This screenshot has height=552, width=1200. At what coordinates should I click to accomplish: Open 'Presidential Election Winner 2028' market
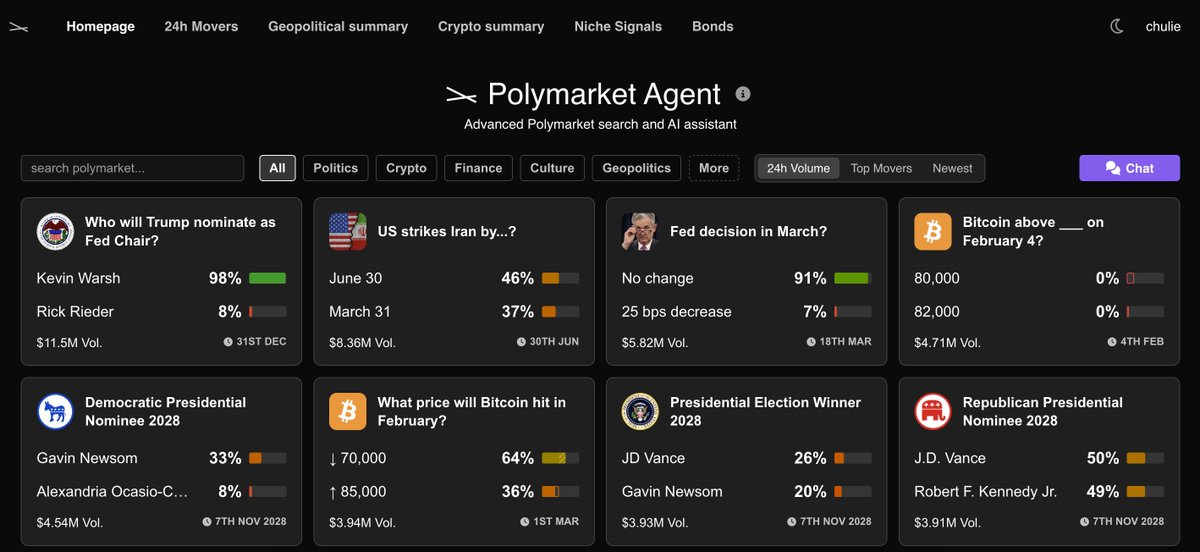[765, 411]
